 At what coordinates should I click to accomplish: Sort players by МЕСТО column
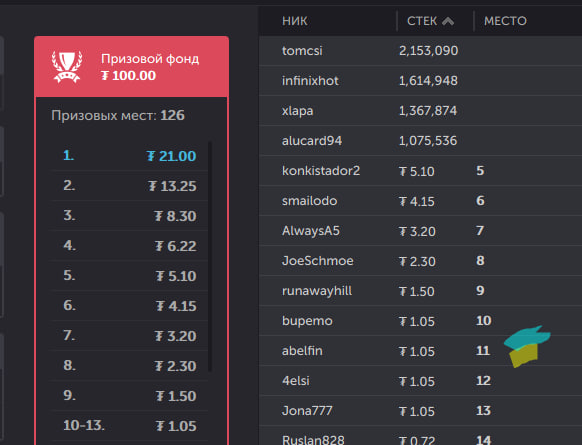pos(505,21)
